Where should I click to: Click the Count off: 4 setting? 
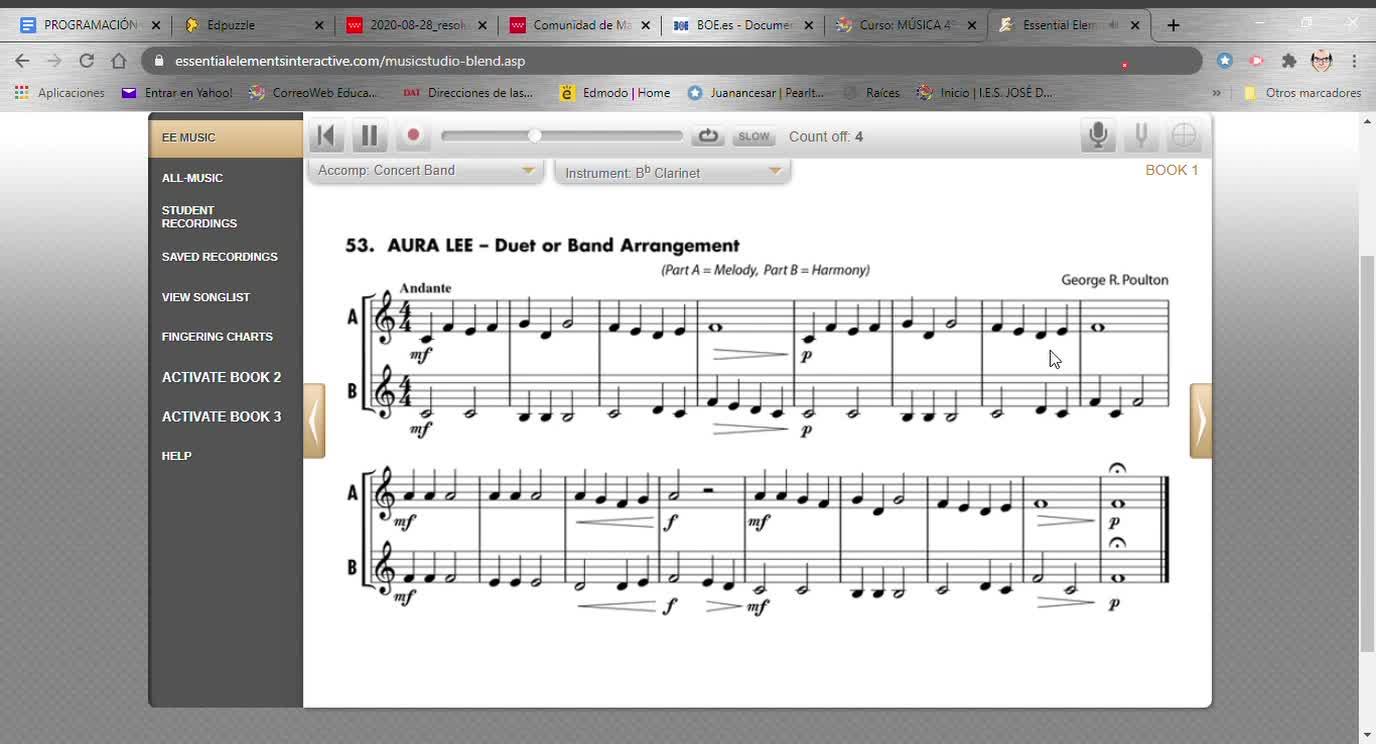point(826,137)
